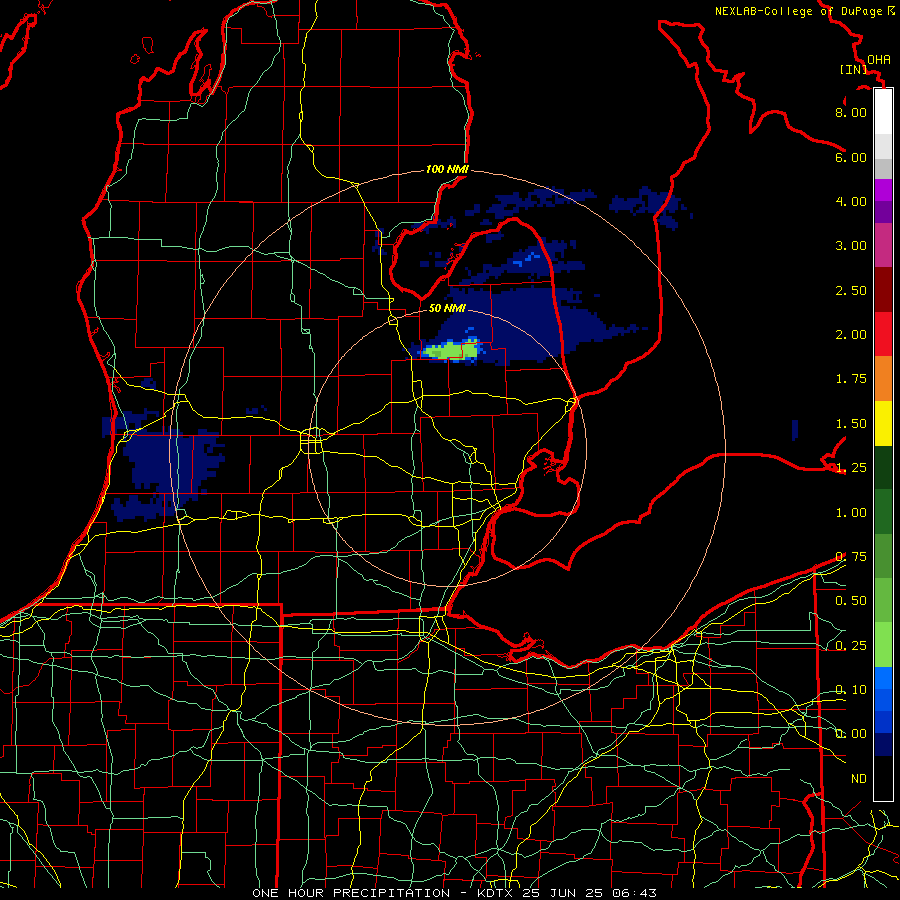The image size is (900, 900).
Task: Click the 8.00 legend value
Action: pyautogui.click(x=851, y=112)
